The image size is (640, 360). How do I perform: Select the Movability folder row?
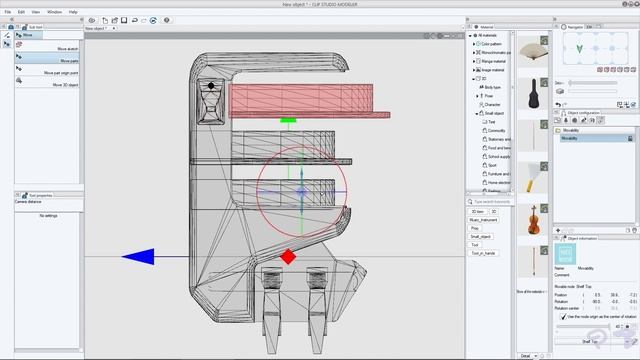pyautogui.click(x=595, y=130)
